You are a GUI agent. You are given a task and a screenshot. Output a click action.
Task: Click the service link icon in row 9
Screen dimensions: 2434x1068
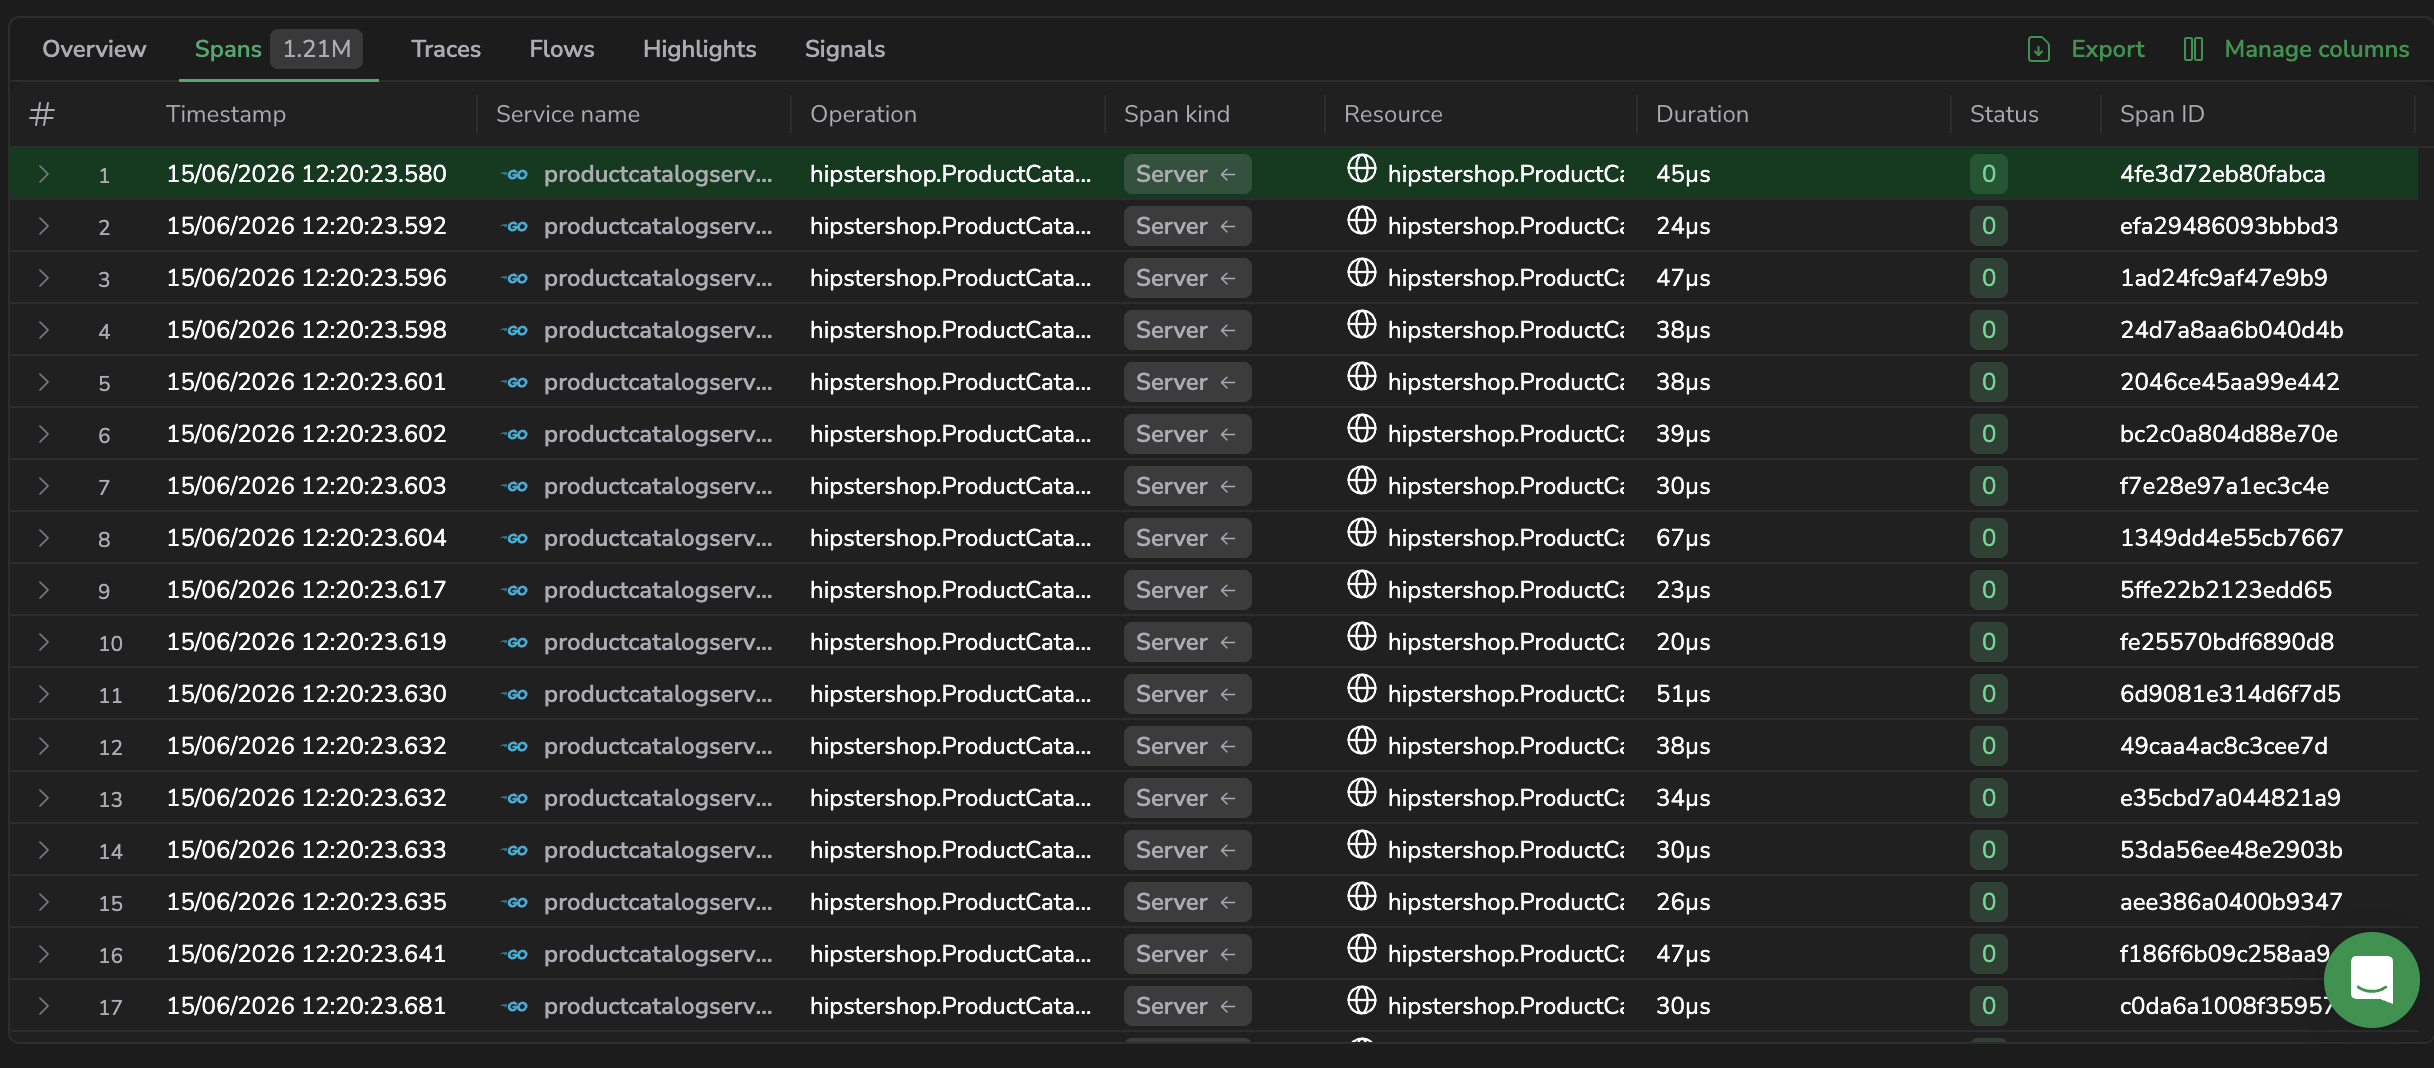click(x=515, y=591)
